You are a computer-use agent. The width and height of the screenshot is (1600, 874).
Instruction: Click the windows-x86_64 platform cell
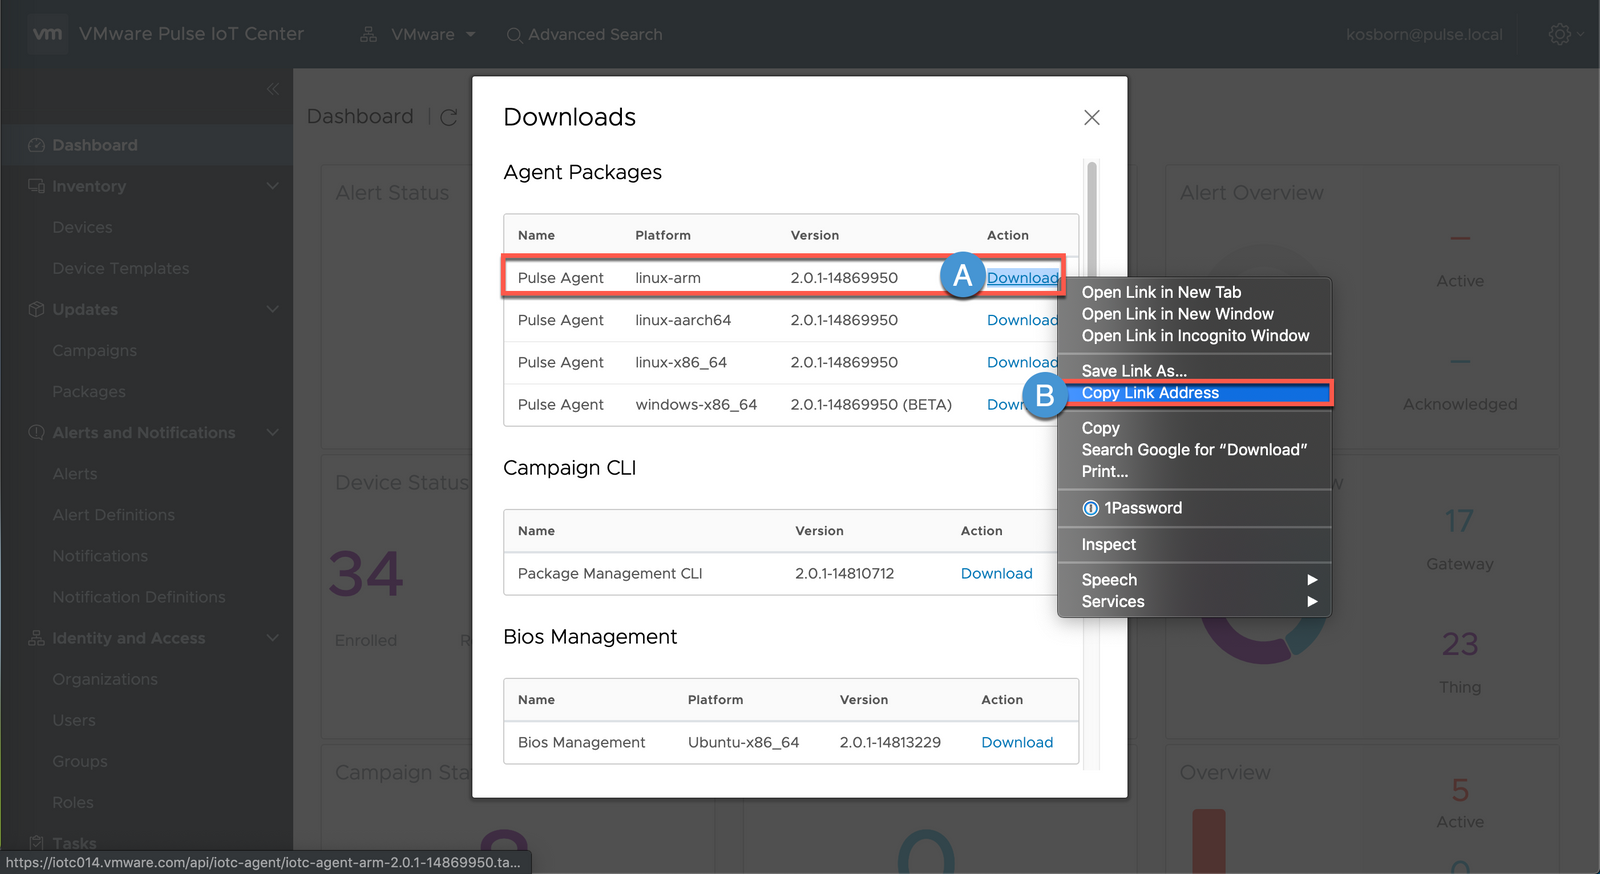[696, 405]
